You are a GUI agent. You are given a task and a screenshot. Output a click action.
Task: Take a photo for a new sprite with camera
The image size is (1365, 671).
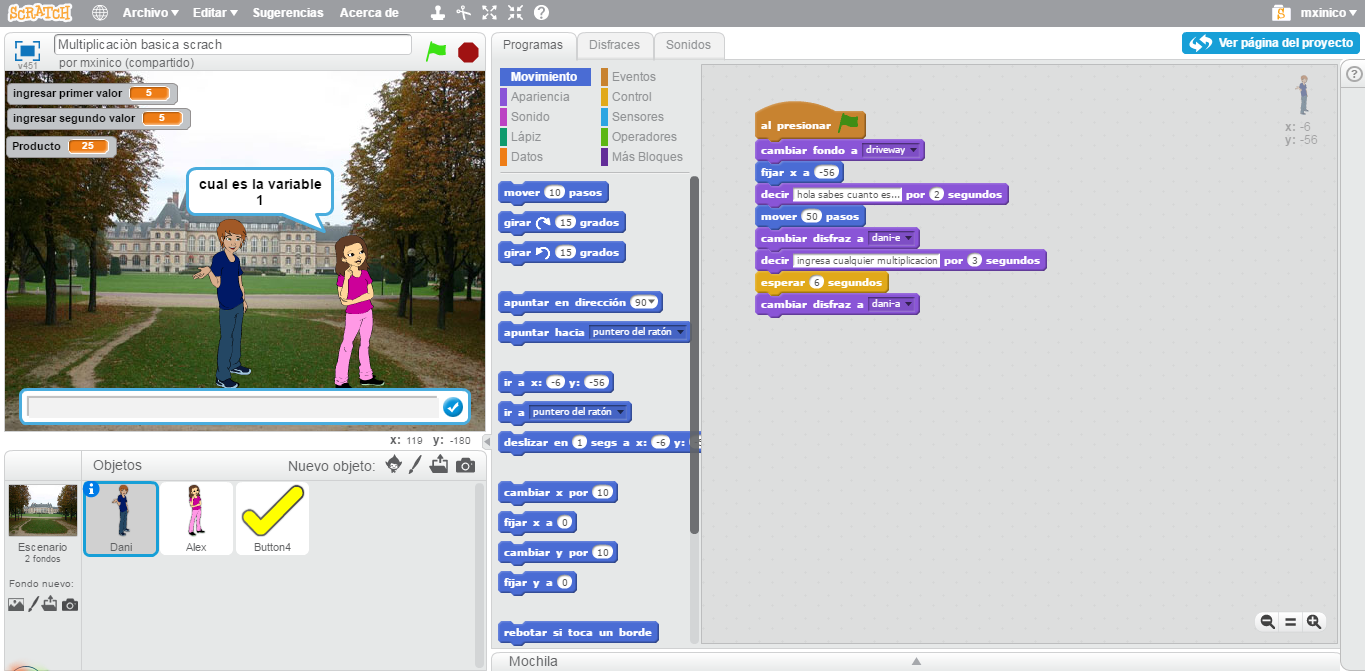tap(466, 465)
